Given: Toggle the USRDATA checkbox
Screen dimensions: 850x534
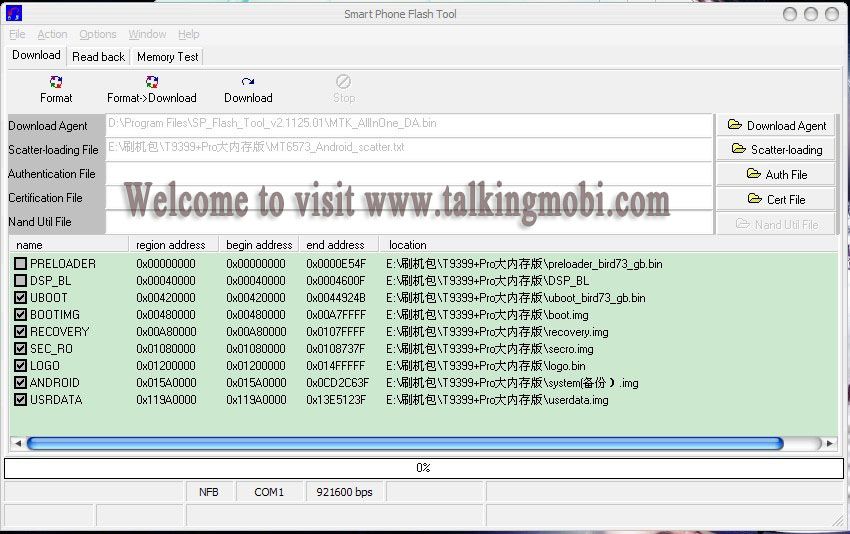Looking at the screenshot, I should point(21,400).
